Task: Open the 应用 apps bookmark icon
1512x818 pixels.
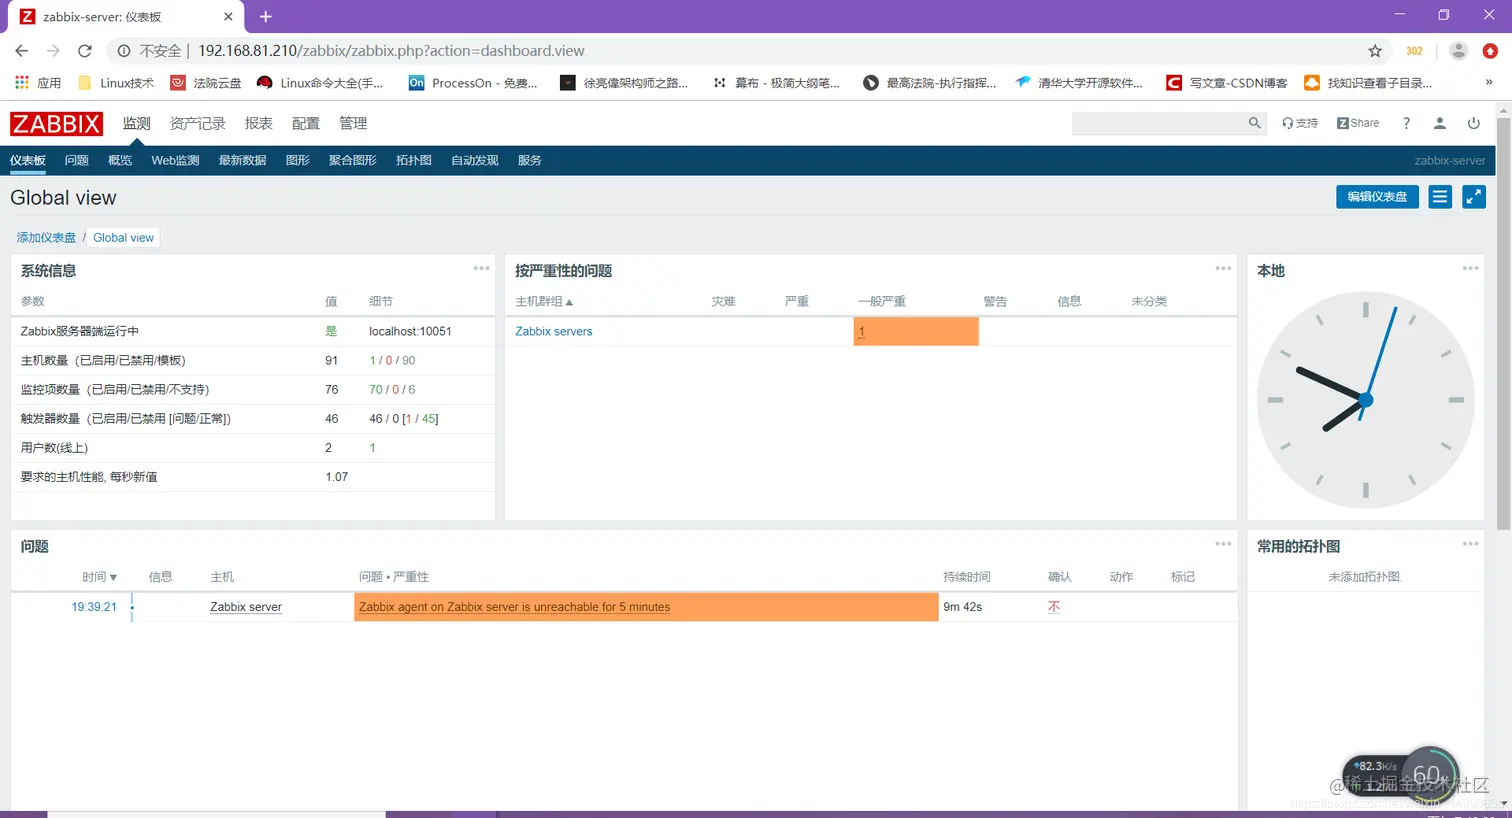Action: pos(37,83)
